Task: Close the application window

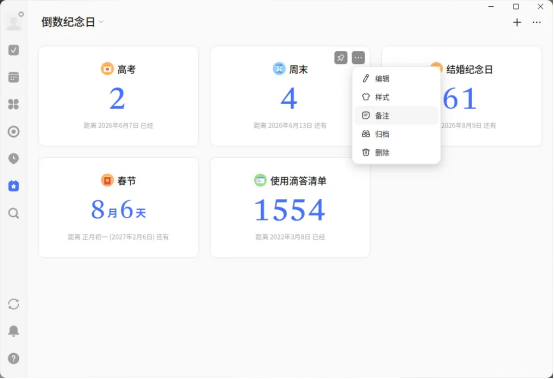Action: 540,6
